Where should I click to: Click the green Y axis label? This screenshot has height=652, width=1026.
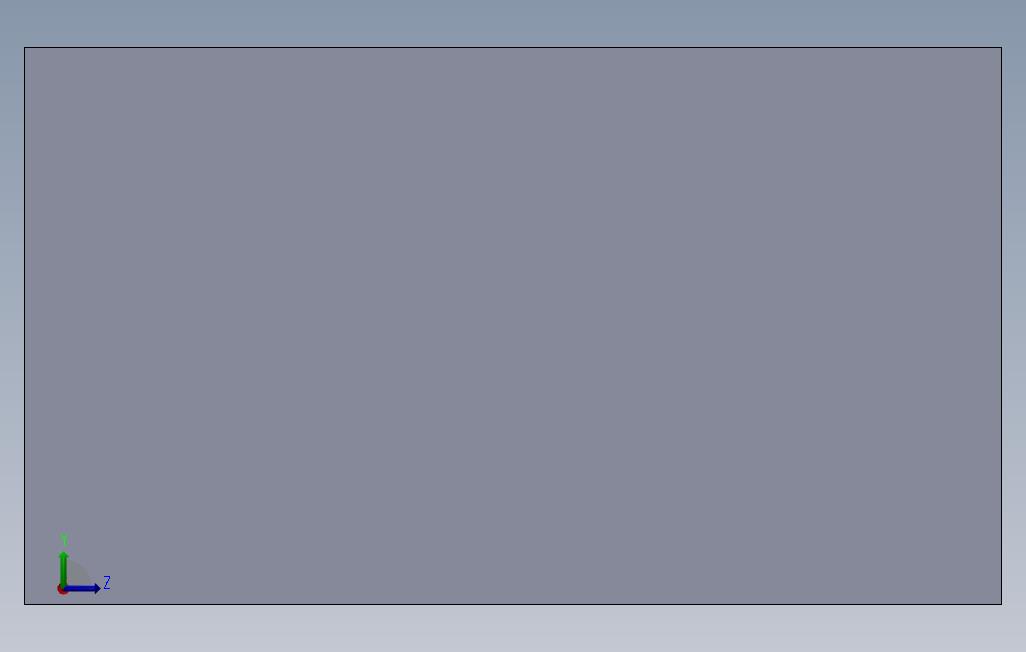[x=64, y=539]
